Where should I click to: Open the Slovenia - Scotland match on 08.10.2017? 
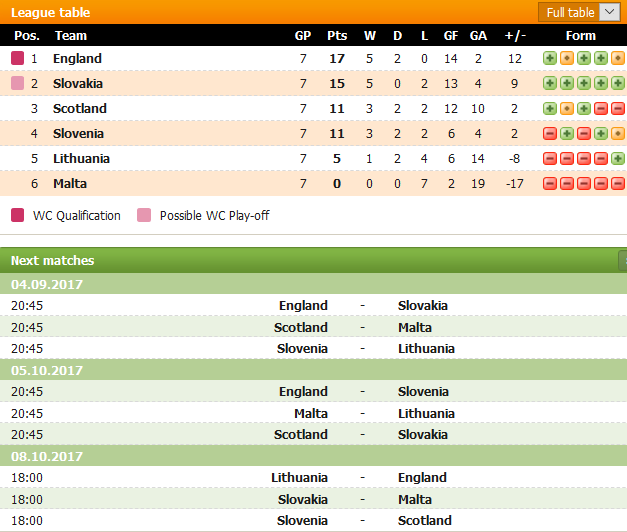click(x=314, y=520)
